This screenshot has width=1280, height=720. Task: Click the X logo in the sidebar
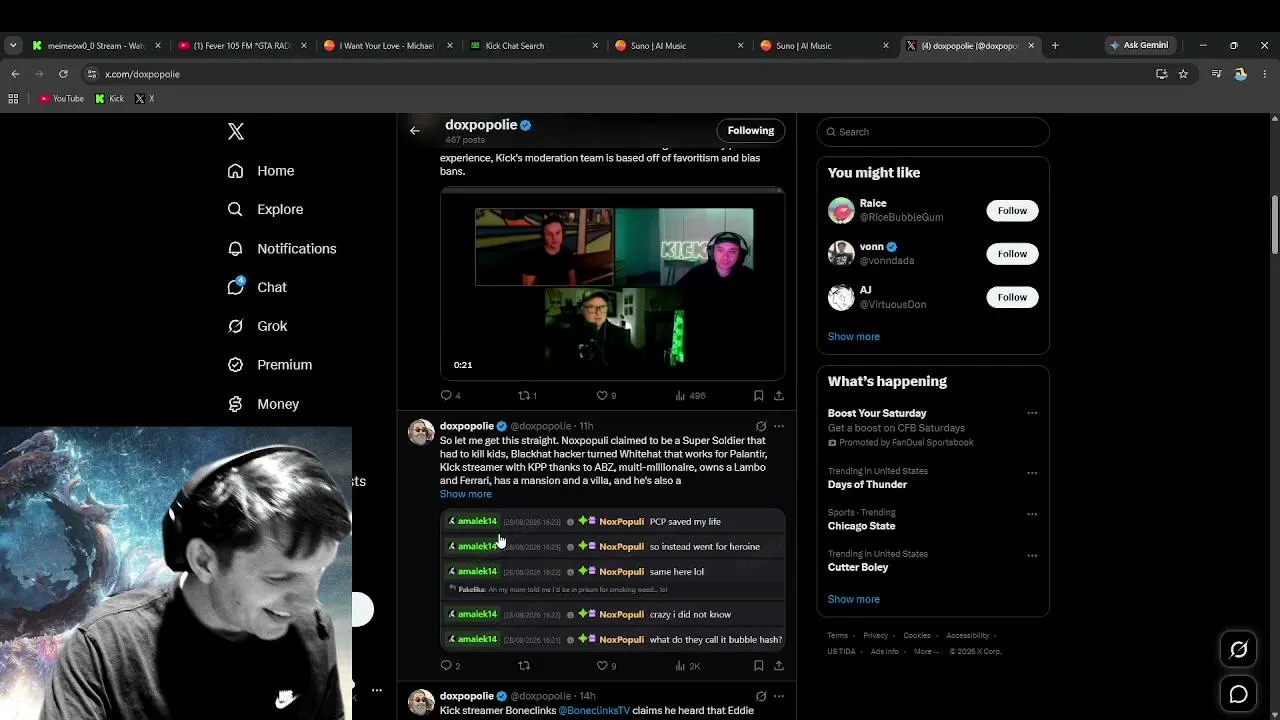coord(236,131)
